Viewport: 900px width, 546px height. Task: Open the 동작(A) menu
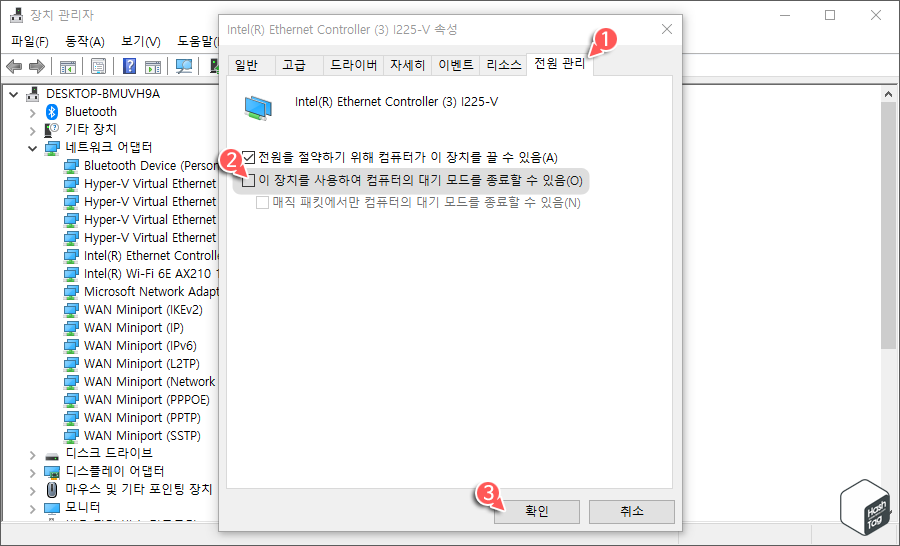click(x=85, y=41)
